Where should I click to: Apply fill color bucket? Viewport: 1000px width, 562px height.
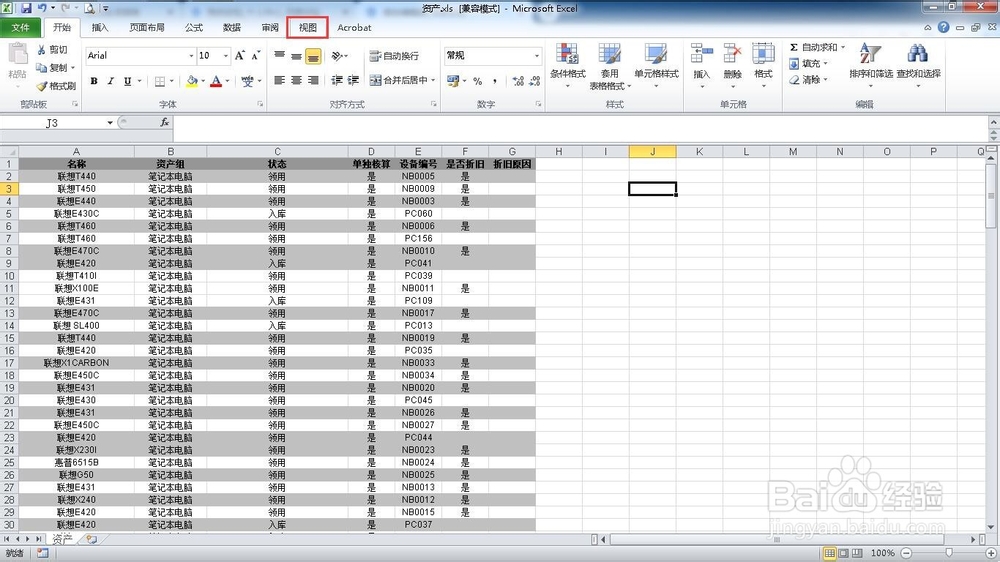click(192, 81)
